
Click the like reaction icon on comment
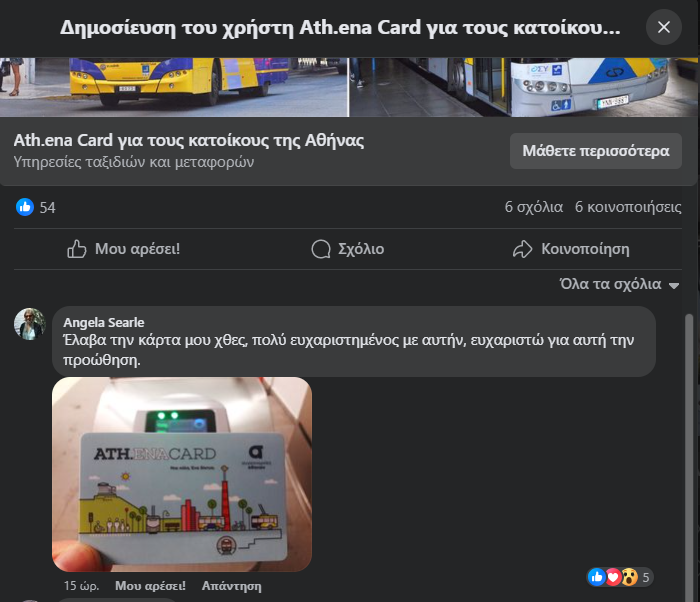[597, 577]
